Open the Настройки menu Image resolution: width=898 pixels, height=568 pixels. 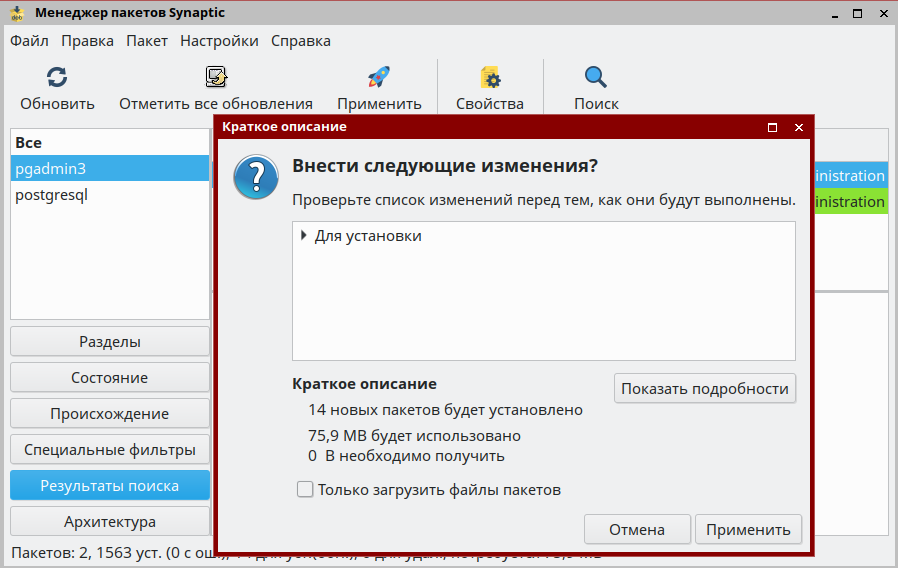point(219,41)
